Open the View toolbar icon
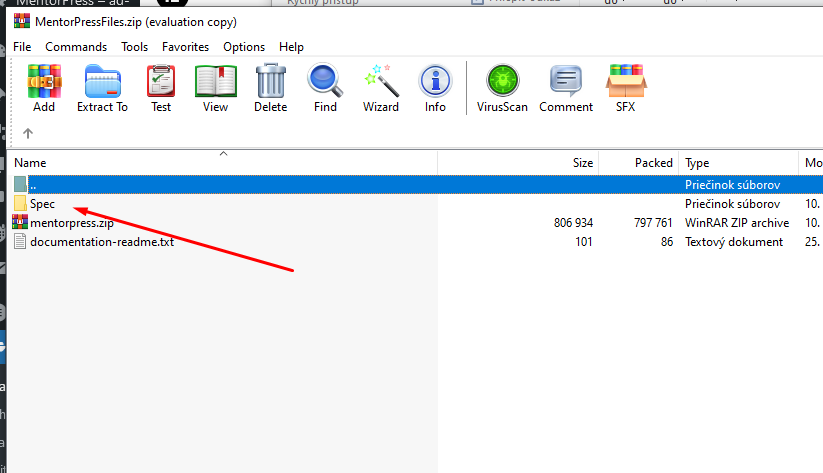Image resolution: width=823 pixels, height=473 pixels. (x=215, y=88)
